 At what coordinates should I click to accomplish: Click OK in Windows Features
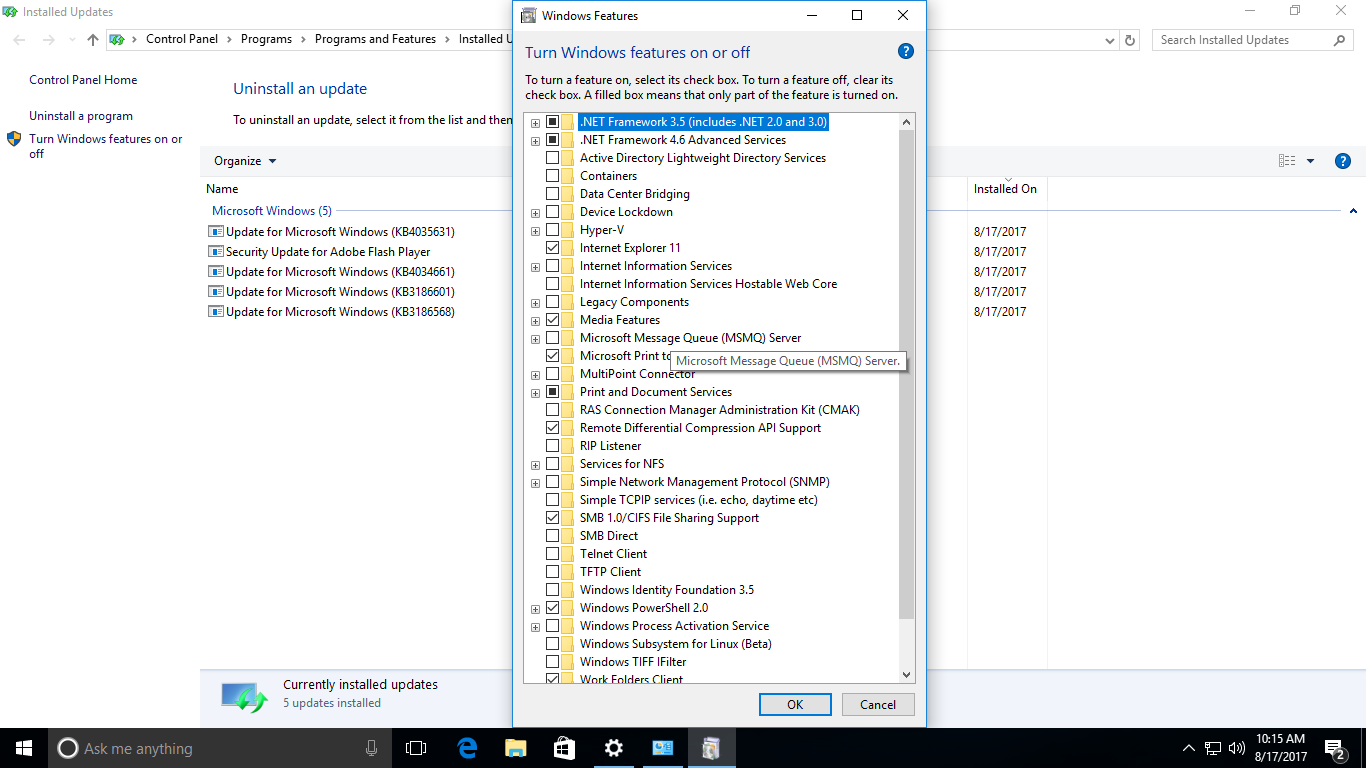(x=795, y=704)
